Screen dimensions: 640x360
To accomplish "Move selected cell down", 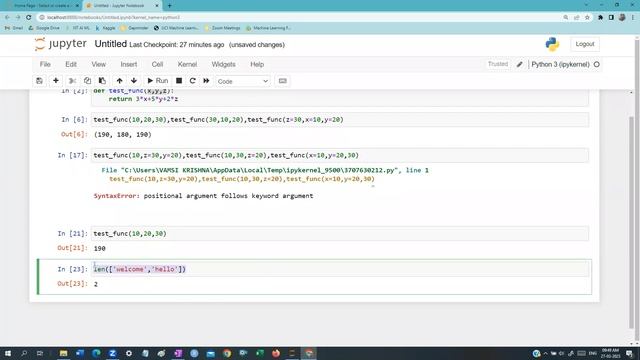I will point(134,81).
